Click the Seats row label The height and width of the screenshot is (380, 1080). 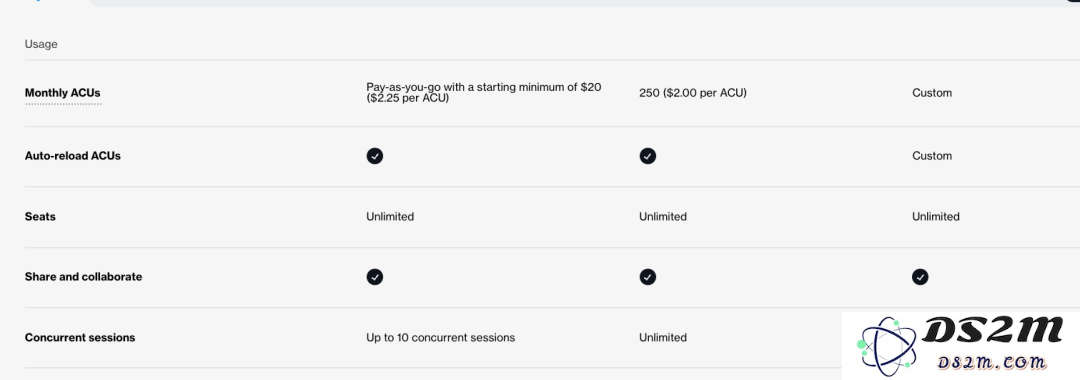pos(40,217)
